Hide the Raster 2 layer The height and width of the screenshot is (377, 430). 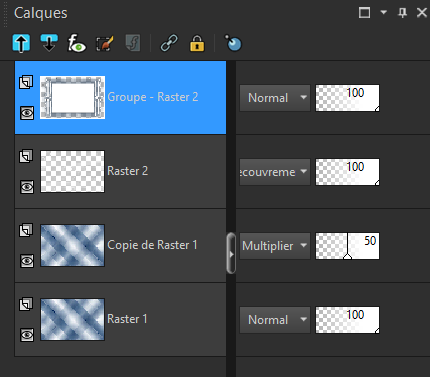pos(27,187)
